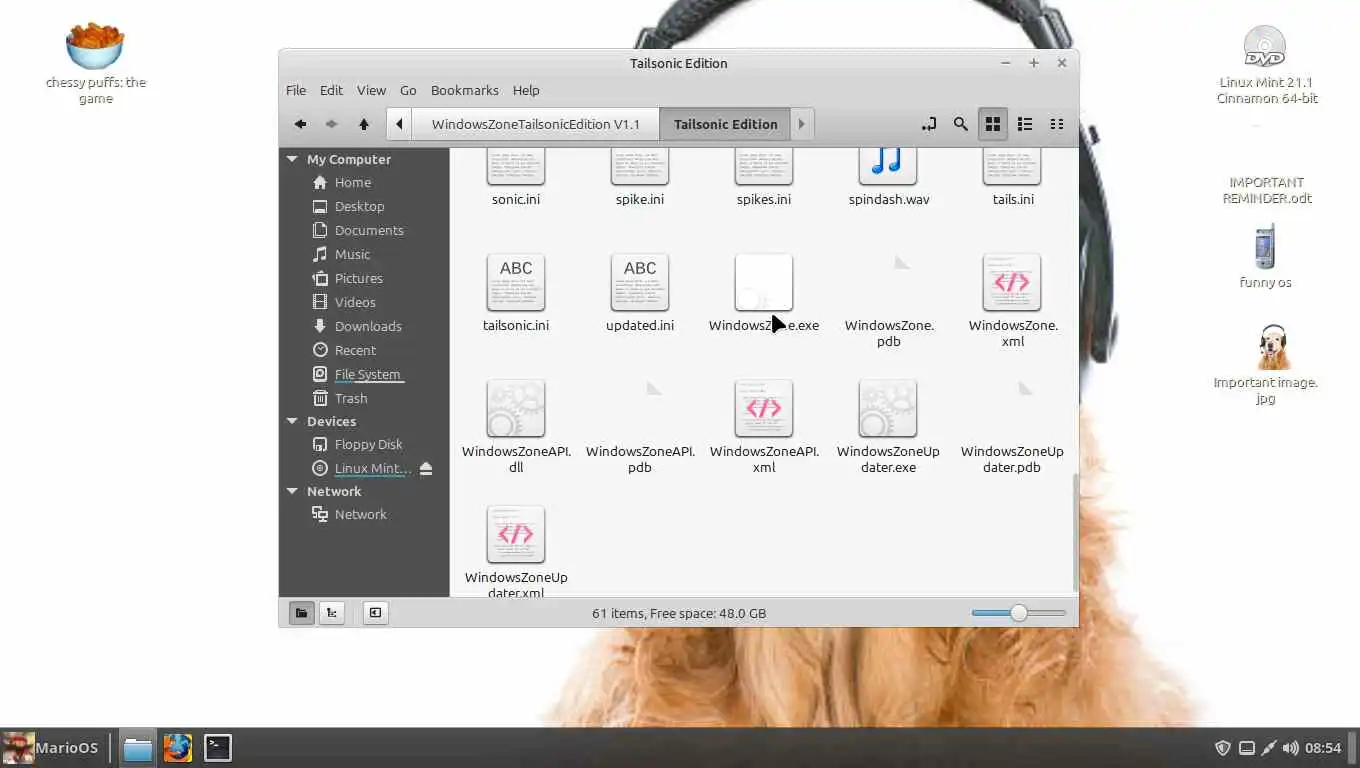This screenshot has height=768, width=1360.
Task: Go back with the left arrow button
Action: 300,124
